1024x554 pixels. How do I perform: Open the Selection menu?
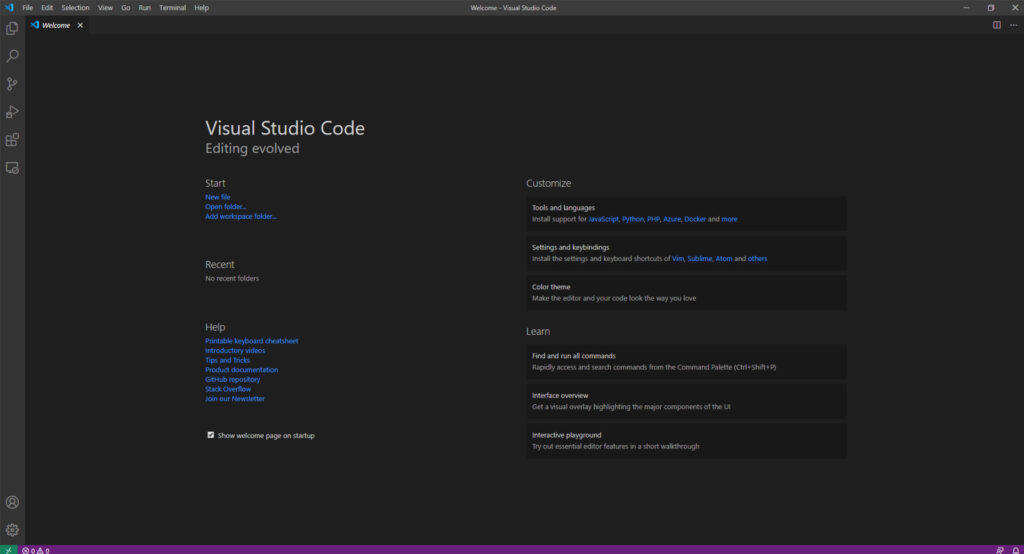[x=75, y=8]
